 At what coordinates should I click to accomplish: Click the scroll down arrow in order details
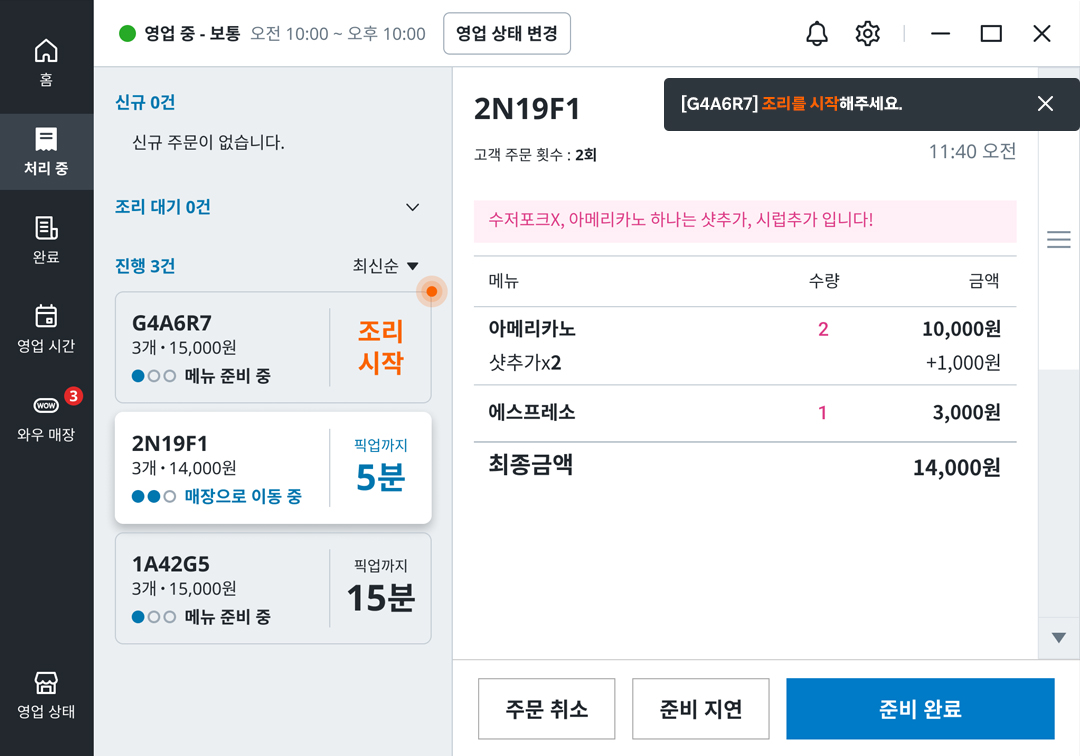point(1059,638)
